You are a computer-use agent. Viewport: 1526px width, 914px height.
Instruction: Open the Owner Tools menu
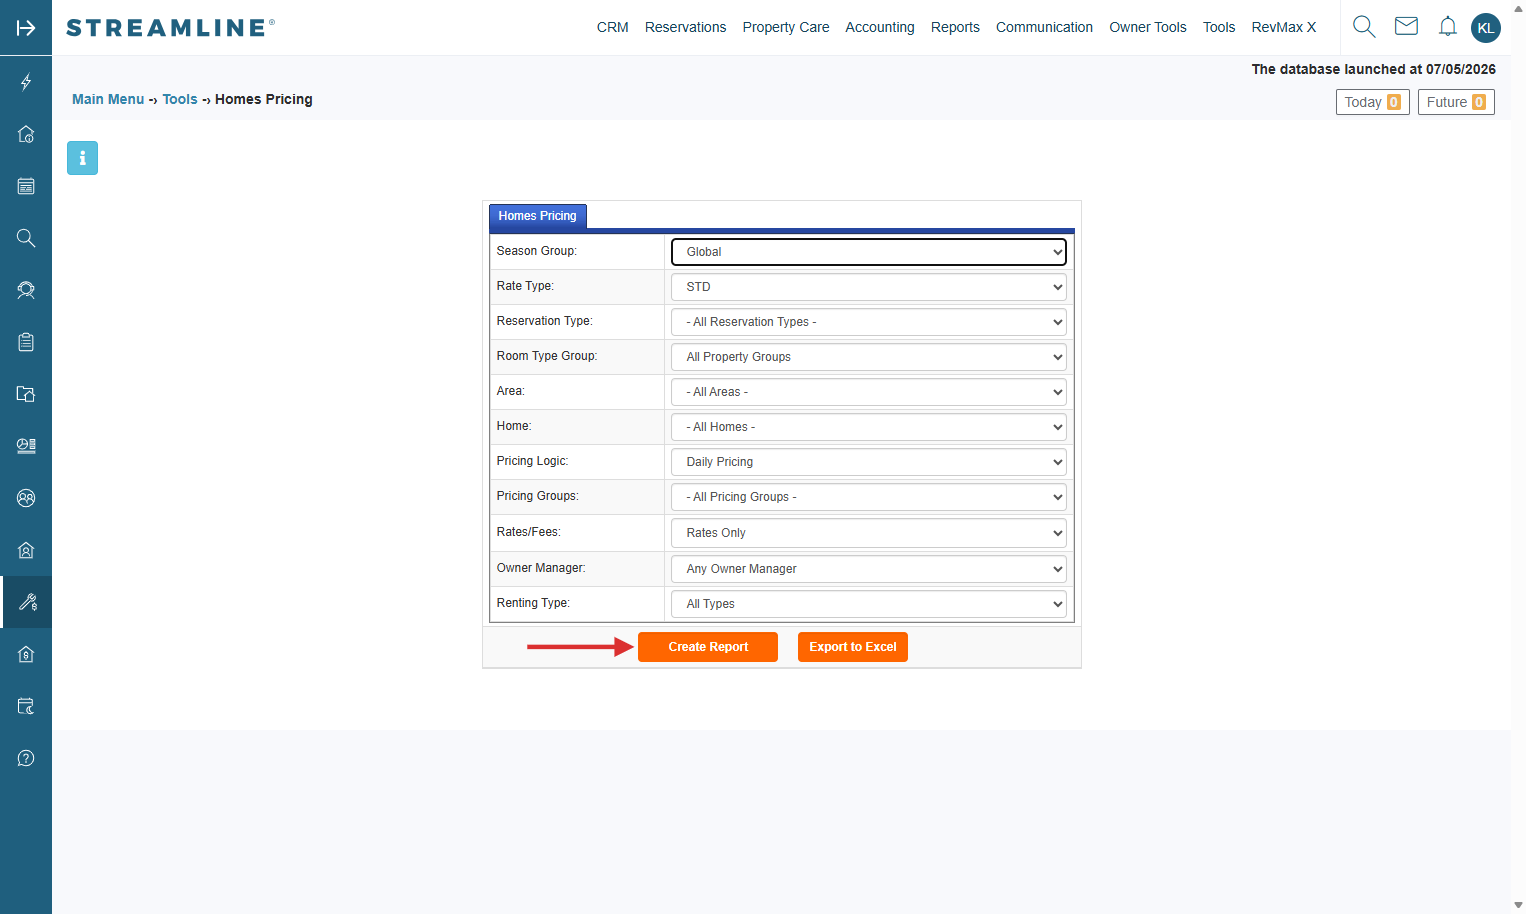point(1148,27)
